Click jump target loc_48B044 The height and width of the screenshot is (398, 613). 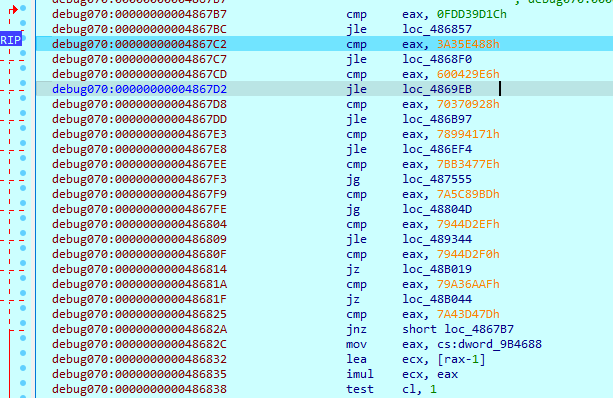[x=437, y=299]
